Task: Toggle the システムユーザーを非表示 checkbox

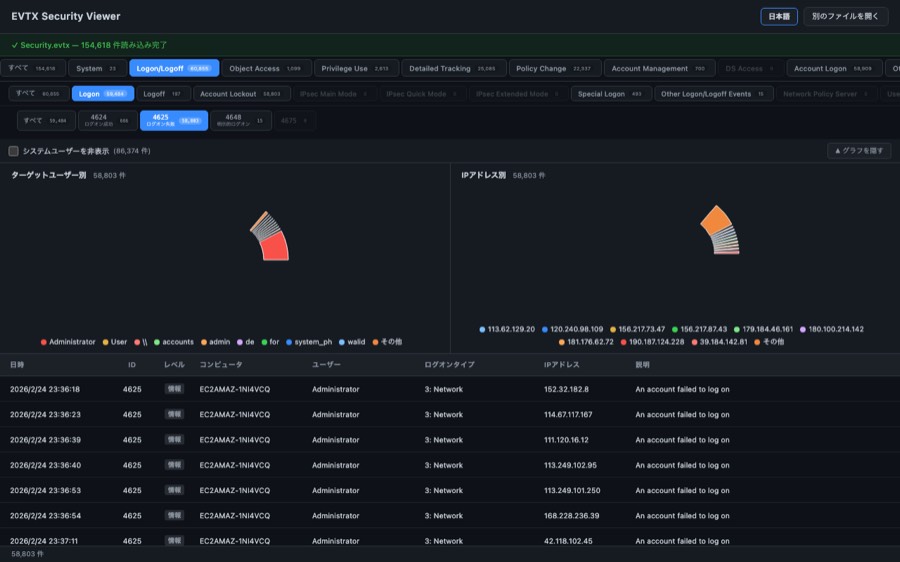Action: tap(13, 151)
